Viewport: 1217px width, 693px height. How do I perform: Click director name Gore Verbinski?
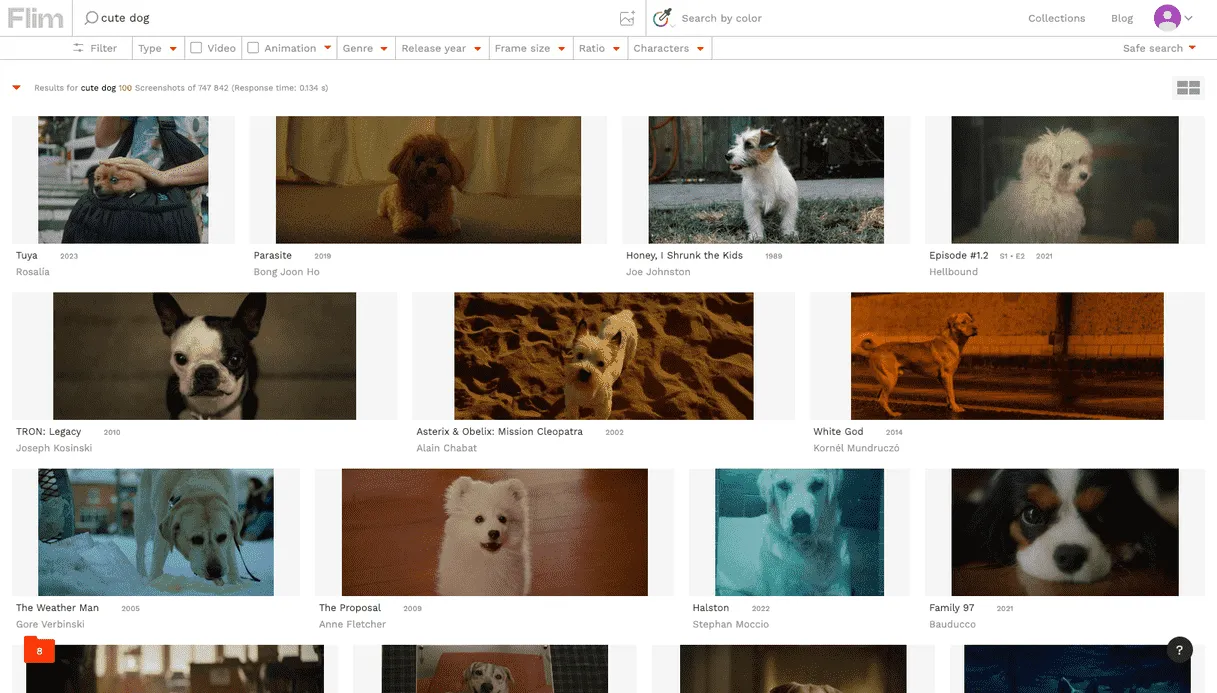coord(50,624)
